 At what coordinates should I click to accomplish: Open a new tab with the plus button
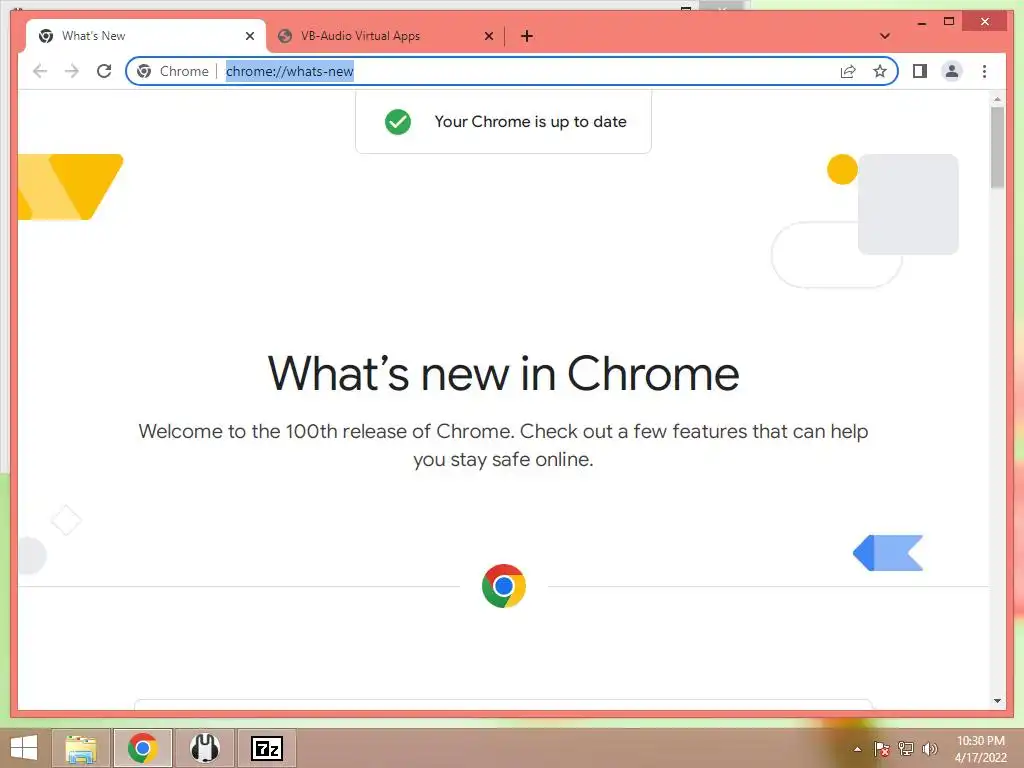coord(527,36)
